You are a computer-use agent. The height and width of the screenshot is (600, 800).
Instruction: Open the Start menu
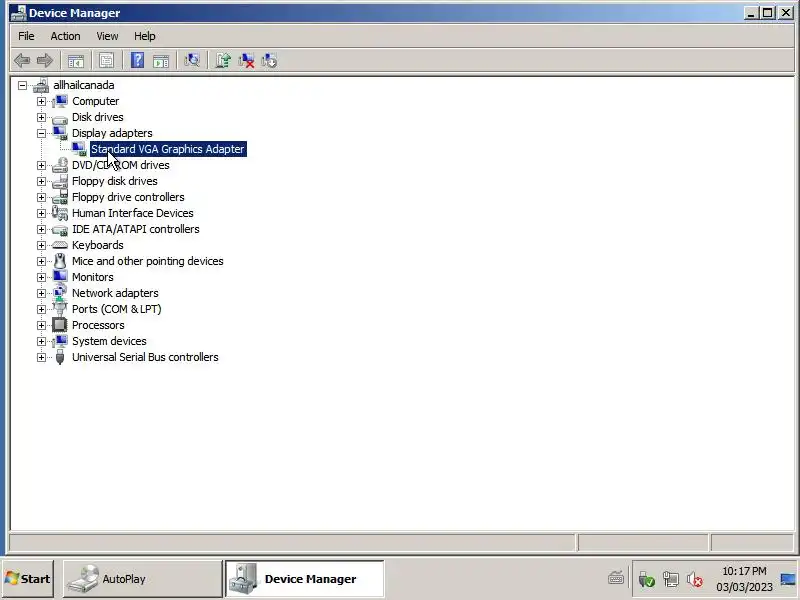(x=28, y=579)
